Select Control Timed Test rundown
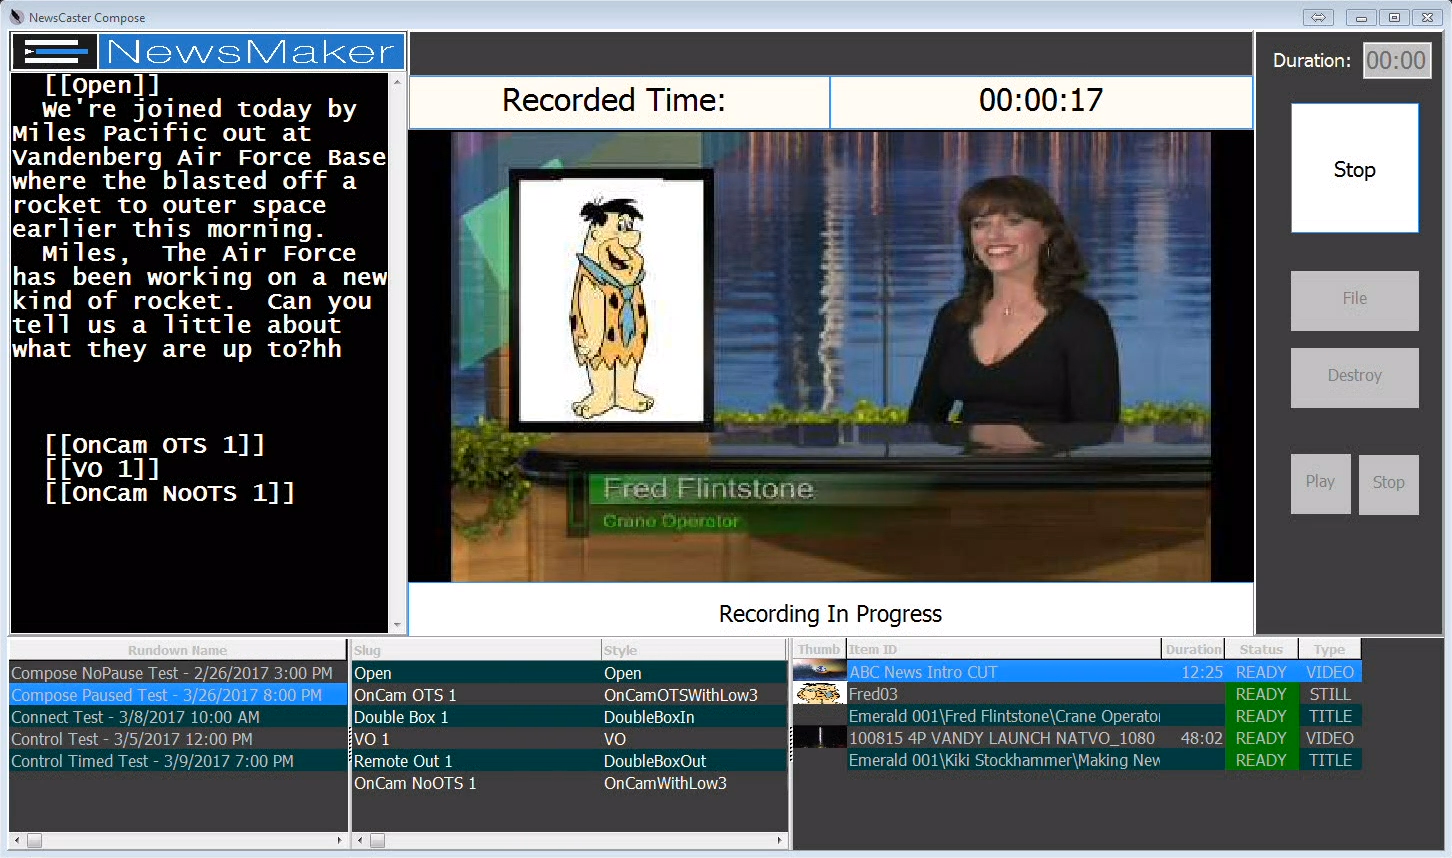 [178, 761]
